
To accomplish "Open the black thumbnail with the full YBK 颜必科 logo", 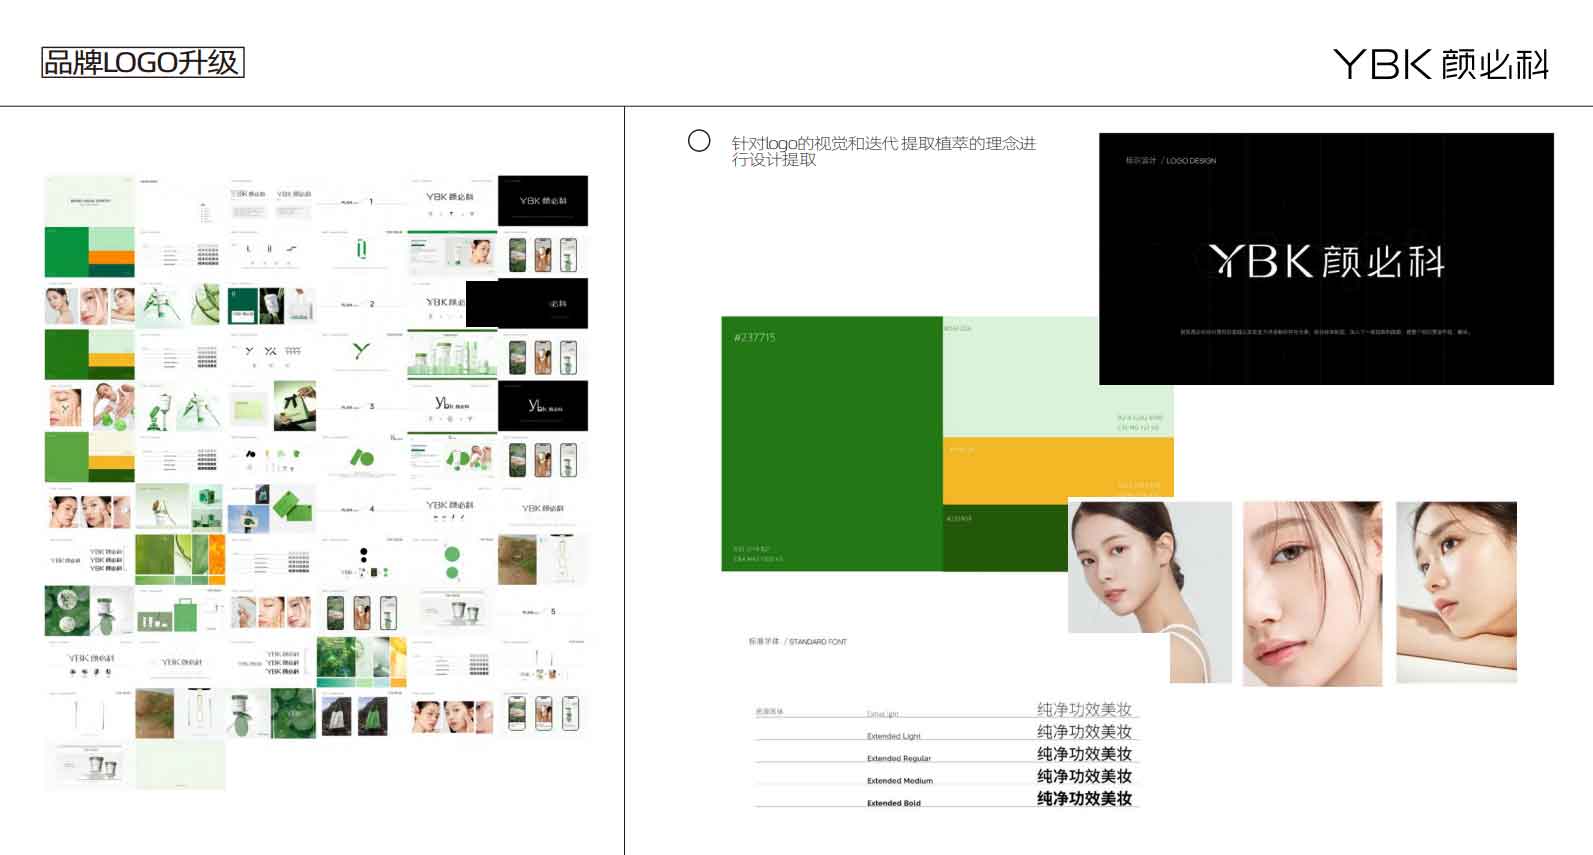I will (x=543, y=201).
